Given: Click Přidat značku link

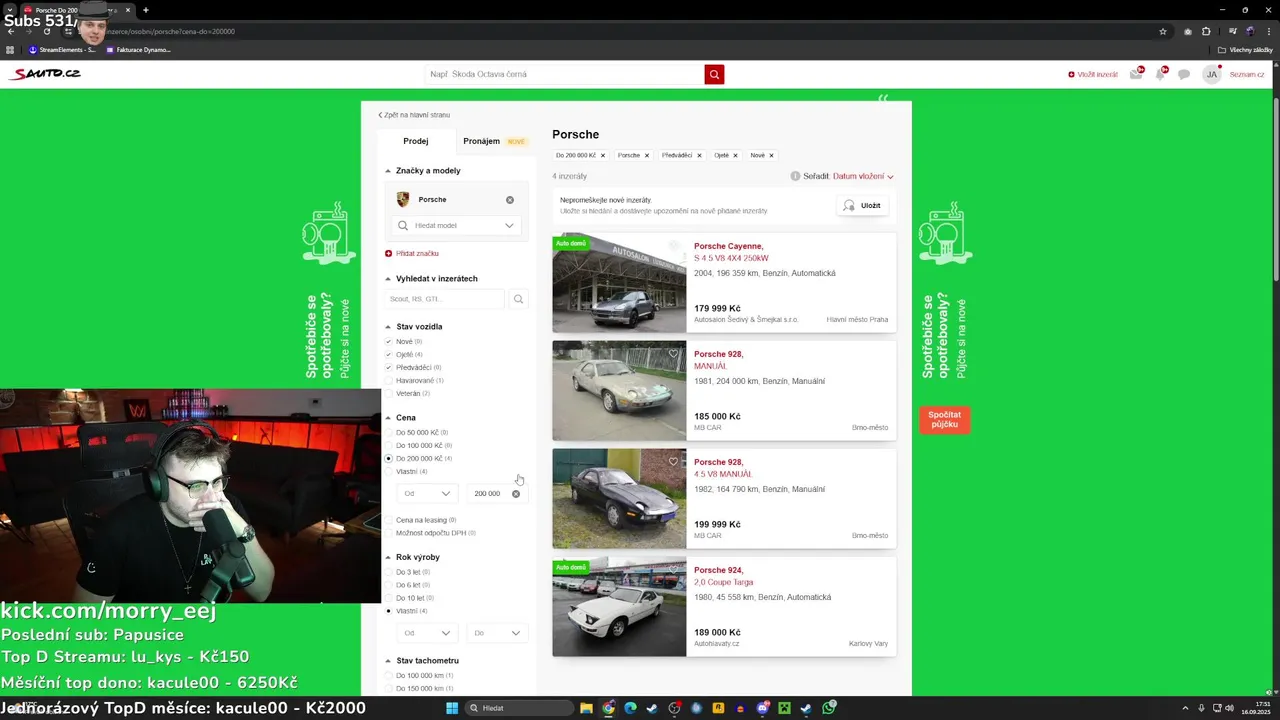Looking at the screenshot, I should [412, 254].
